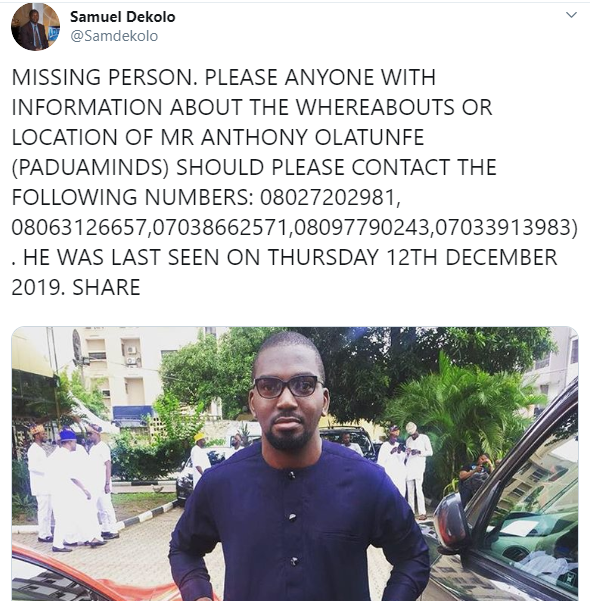
Task: Open the attached photo of the man
Action: point(294,464)
